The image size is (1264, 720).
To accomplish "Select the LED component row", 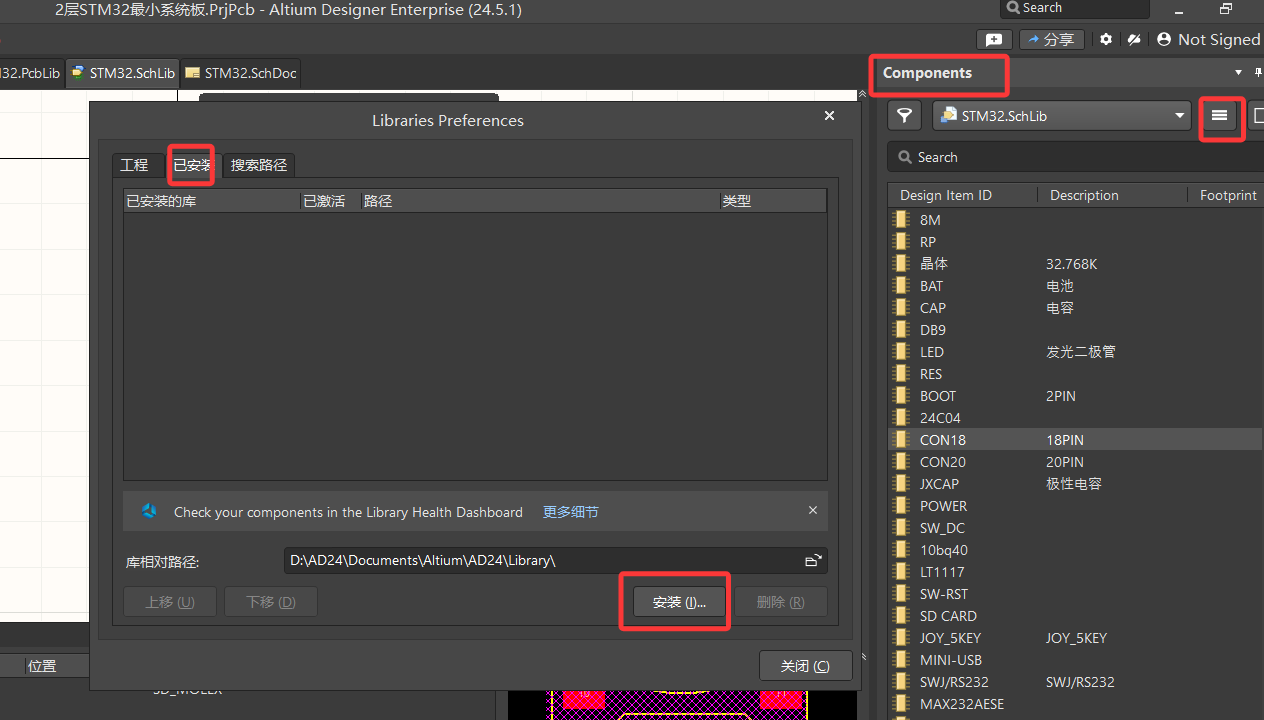I will point(1076,352).
